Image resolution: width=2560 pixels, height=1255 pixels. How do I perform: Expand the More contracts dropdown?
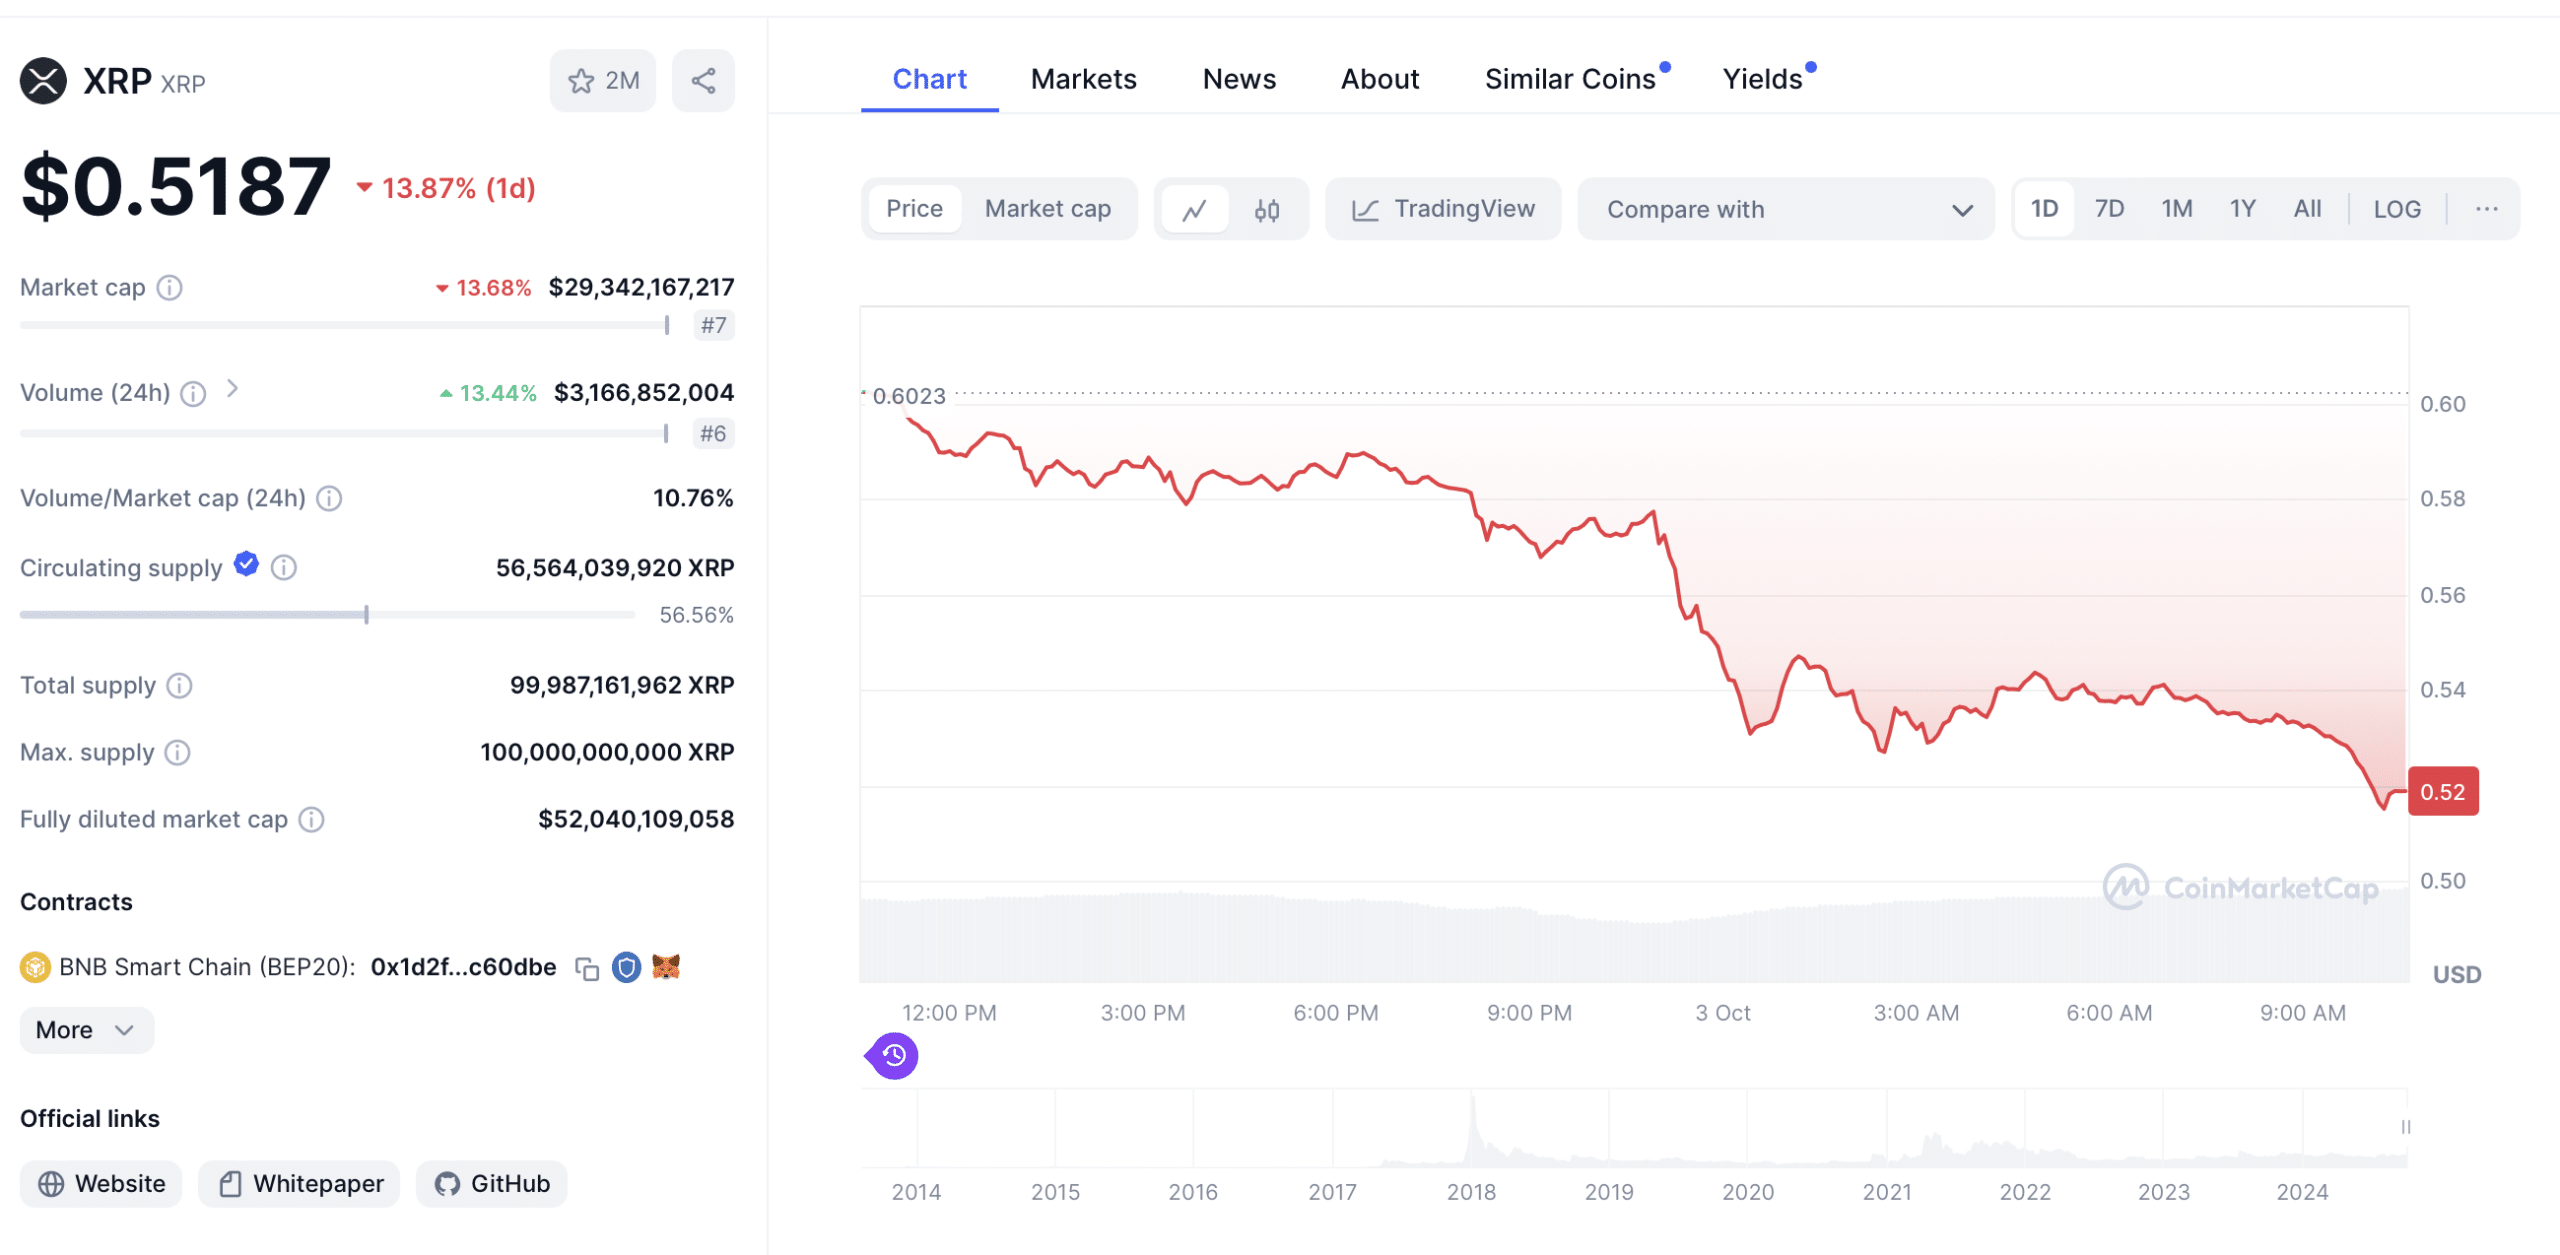86,1031
